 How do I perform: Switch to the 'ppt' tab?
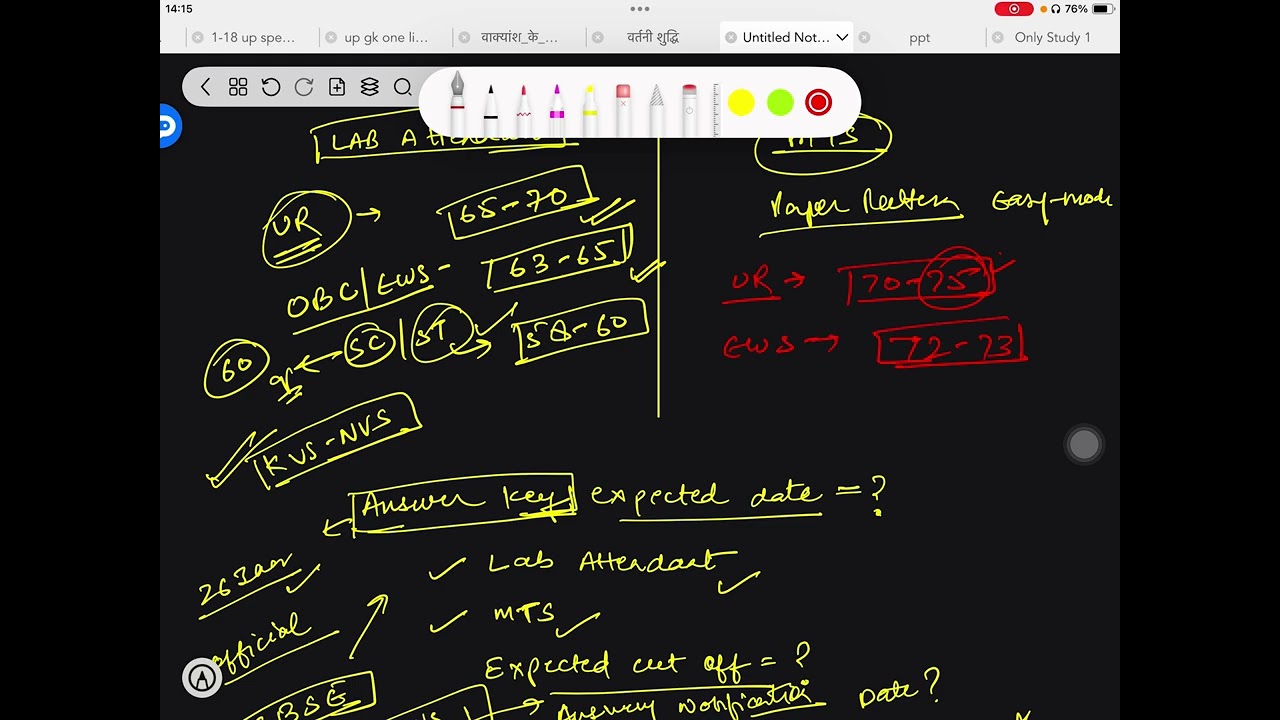pyautogui.click(x=920, y=37)
